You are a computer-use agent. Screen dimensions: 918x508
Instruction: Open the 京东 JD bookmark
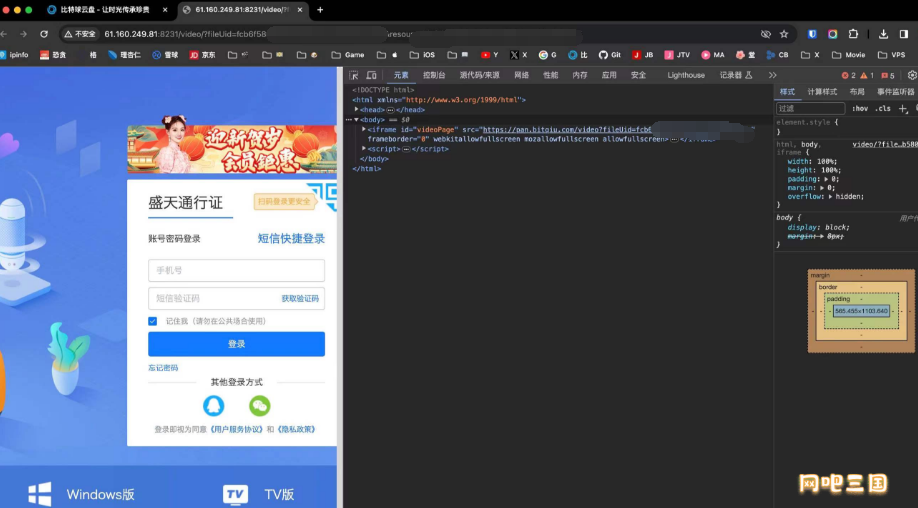coord(202,55)
